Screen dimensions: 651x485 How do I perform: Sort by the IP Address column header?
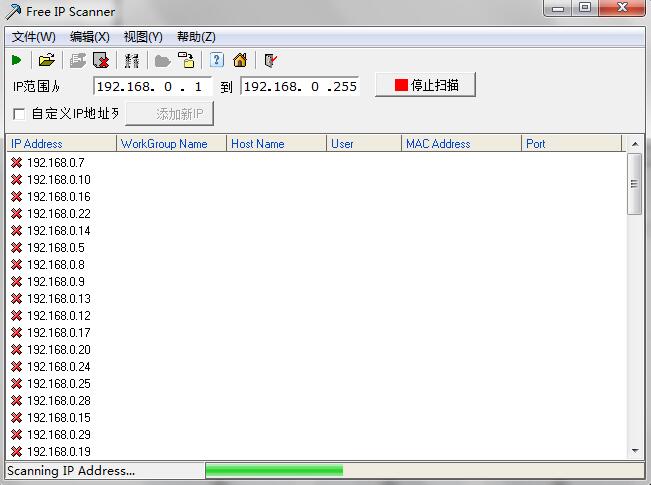point(60,144)
